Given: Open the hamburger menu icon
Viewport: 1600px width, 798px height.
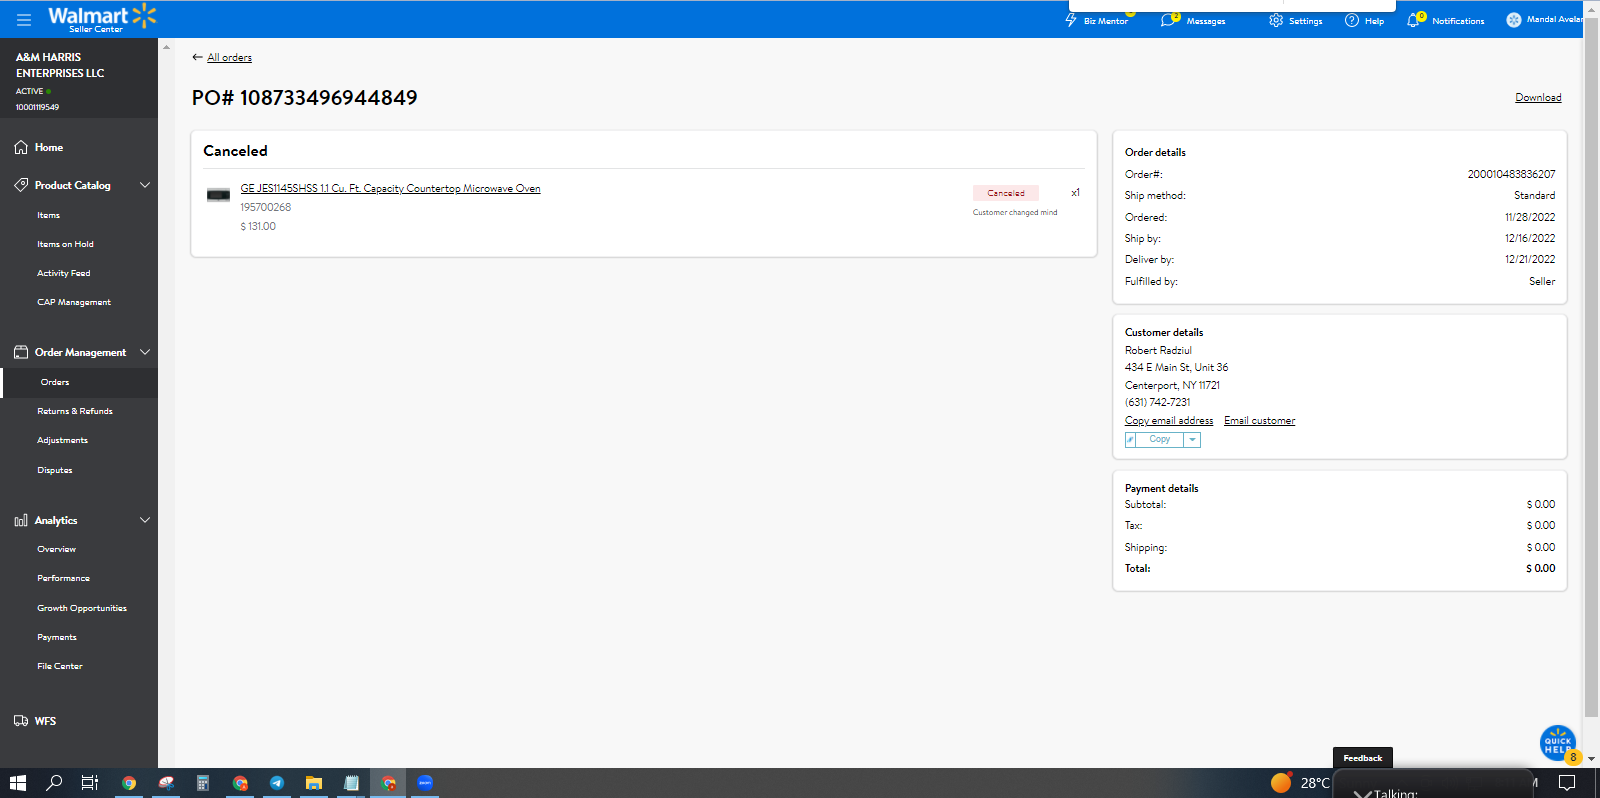Looking at the screenshot, I should [24, 19].
